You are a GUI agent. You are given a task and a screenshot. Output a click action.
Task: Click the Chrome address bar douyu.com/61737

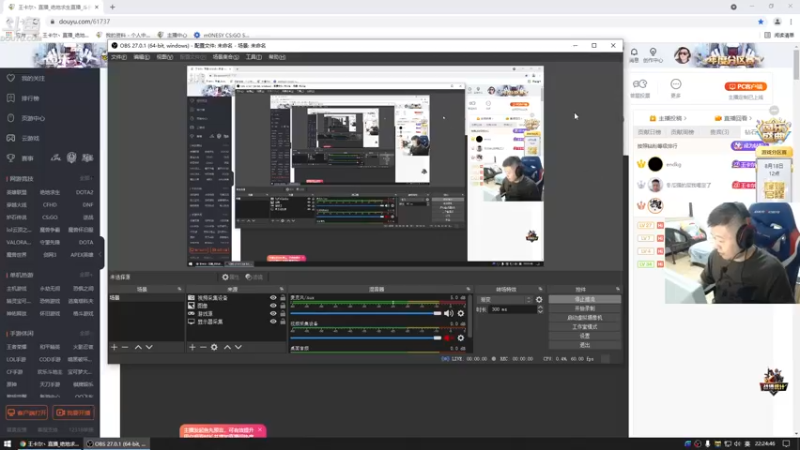[84, 21]
